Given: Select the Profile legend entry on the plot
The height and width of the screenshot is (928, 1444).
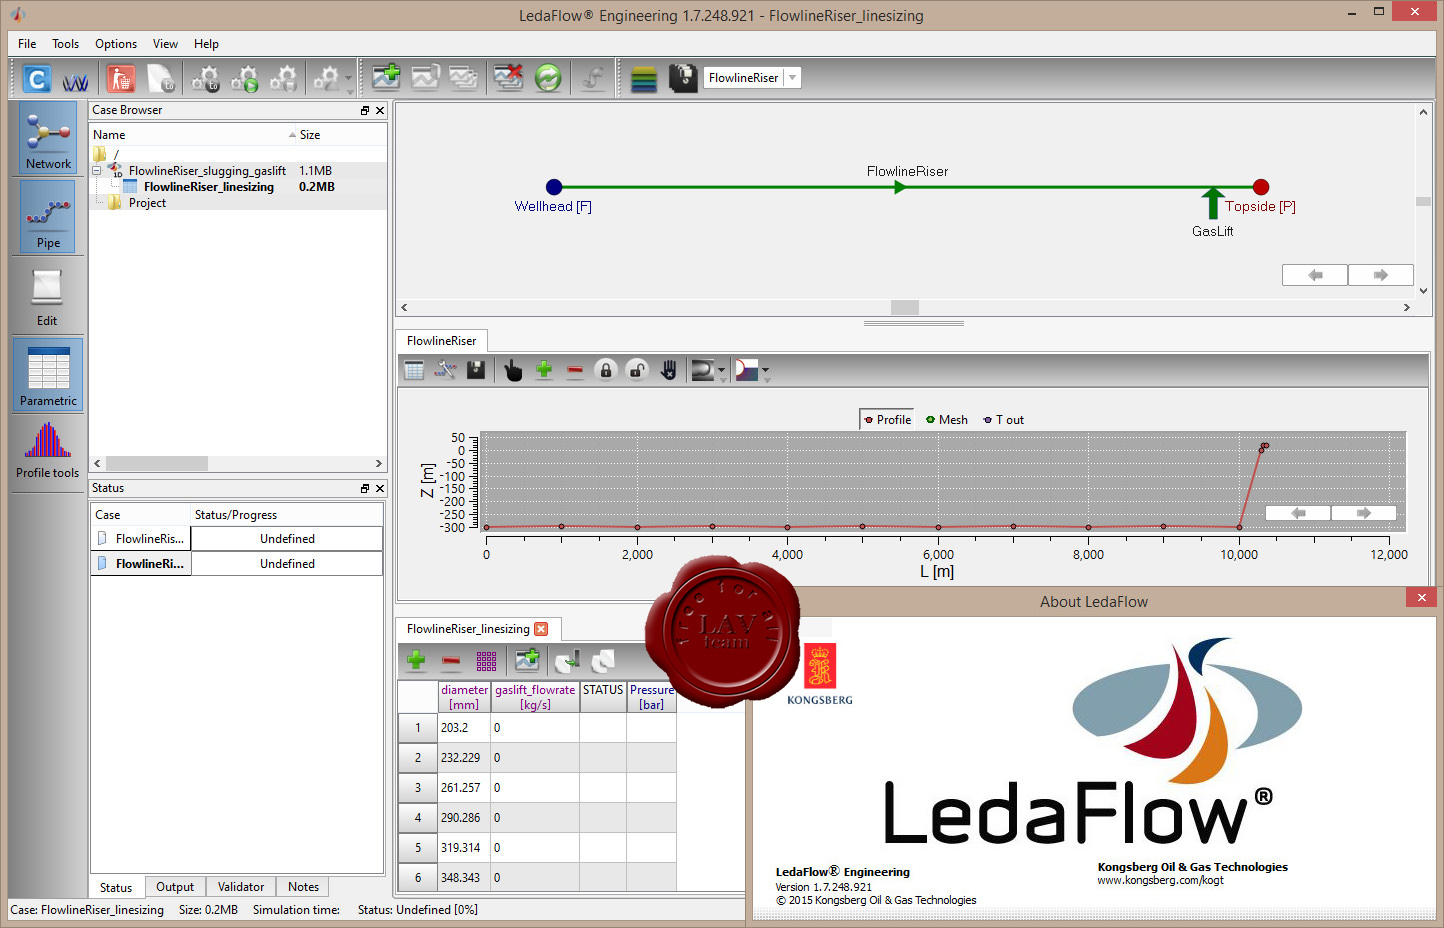Looking at the screenshot, I should pyautogui.click(x=888, y=420).
